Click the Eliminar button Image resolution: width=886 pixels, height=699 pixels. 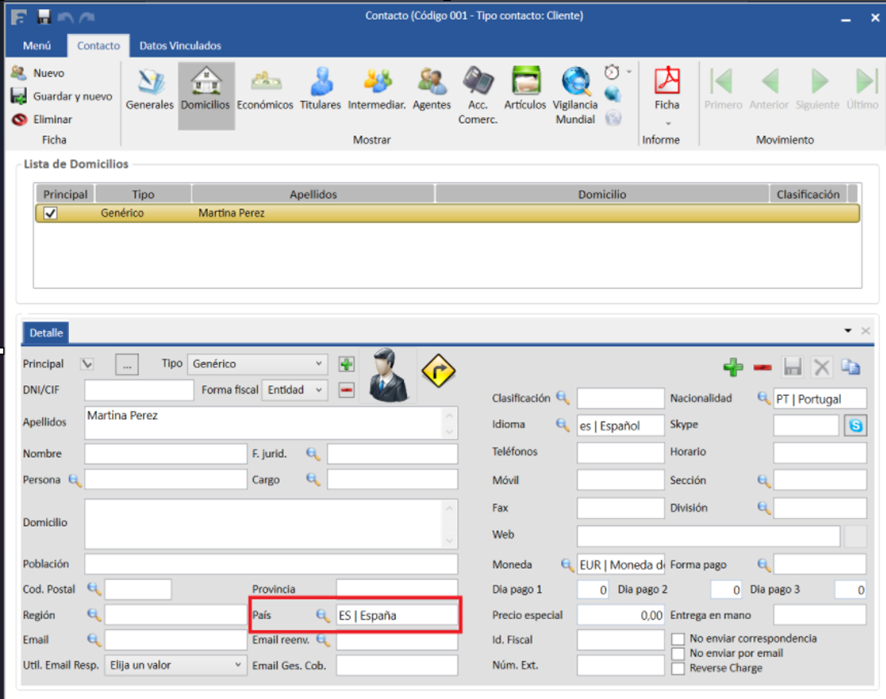42,119
